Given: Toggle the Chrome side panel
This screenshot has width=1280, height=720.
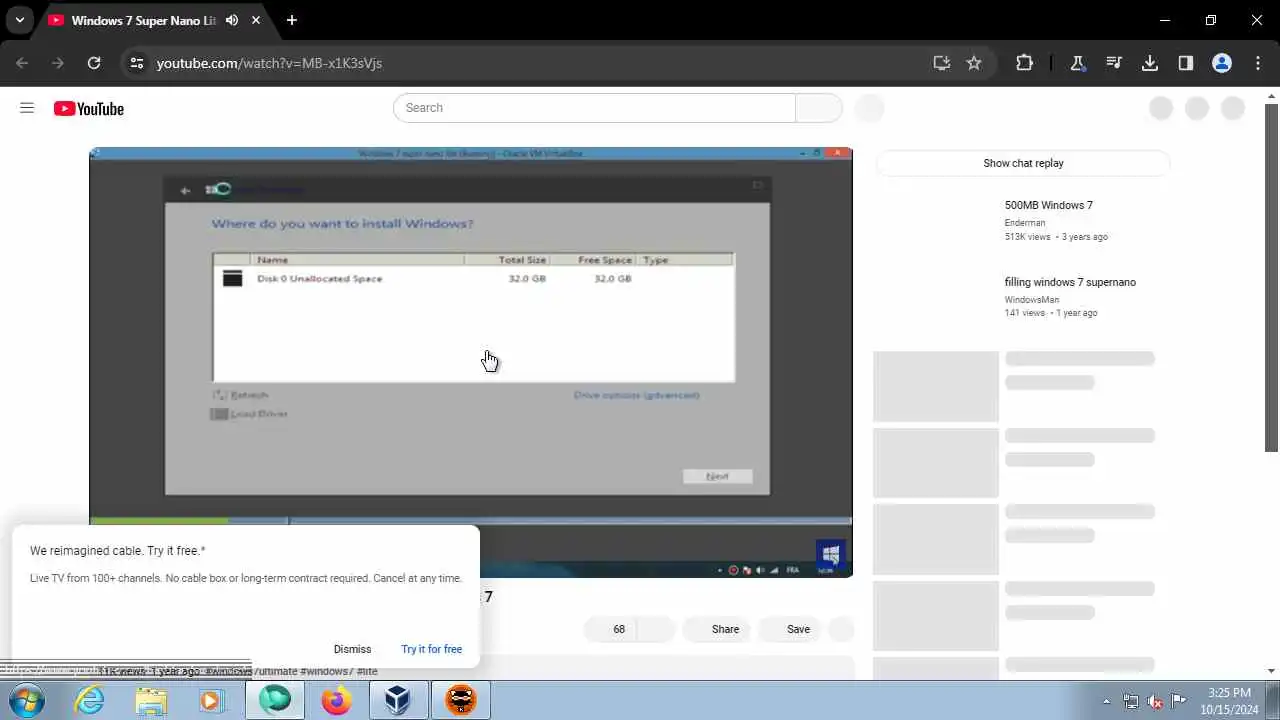Looking at the screenshot, I should (1186, 63).
